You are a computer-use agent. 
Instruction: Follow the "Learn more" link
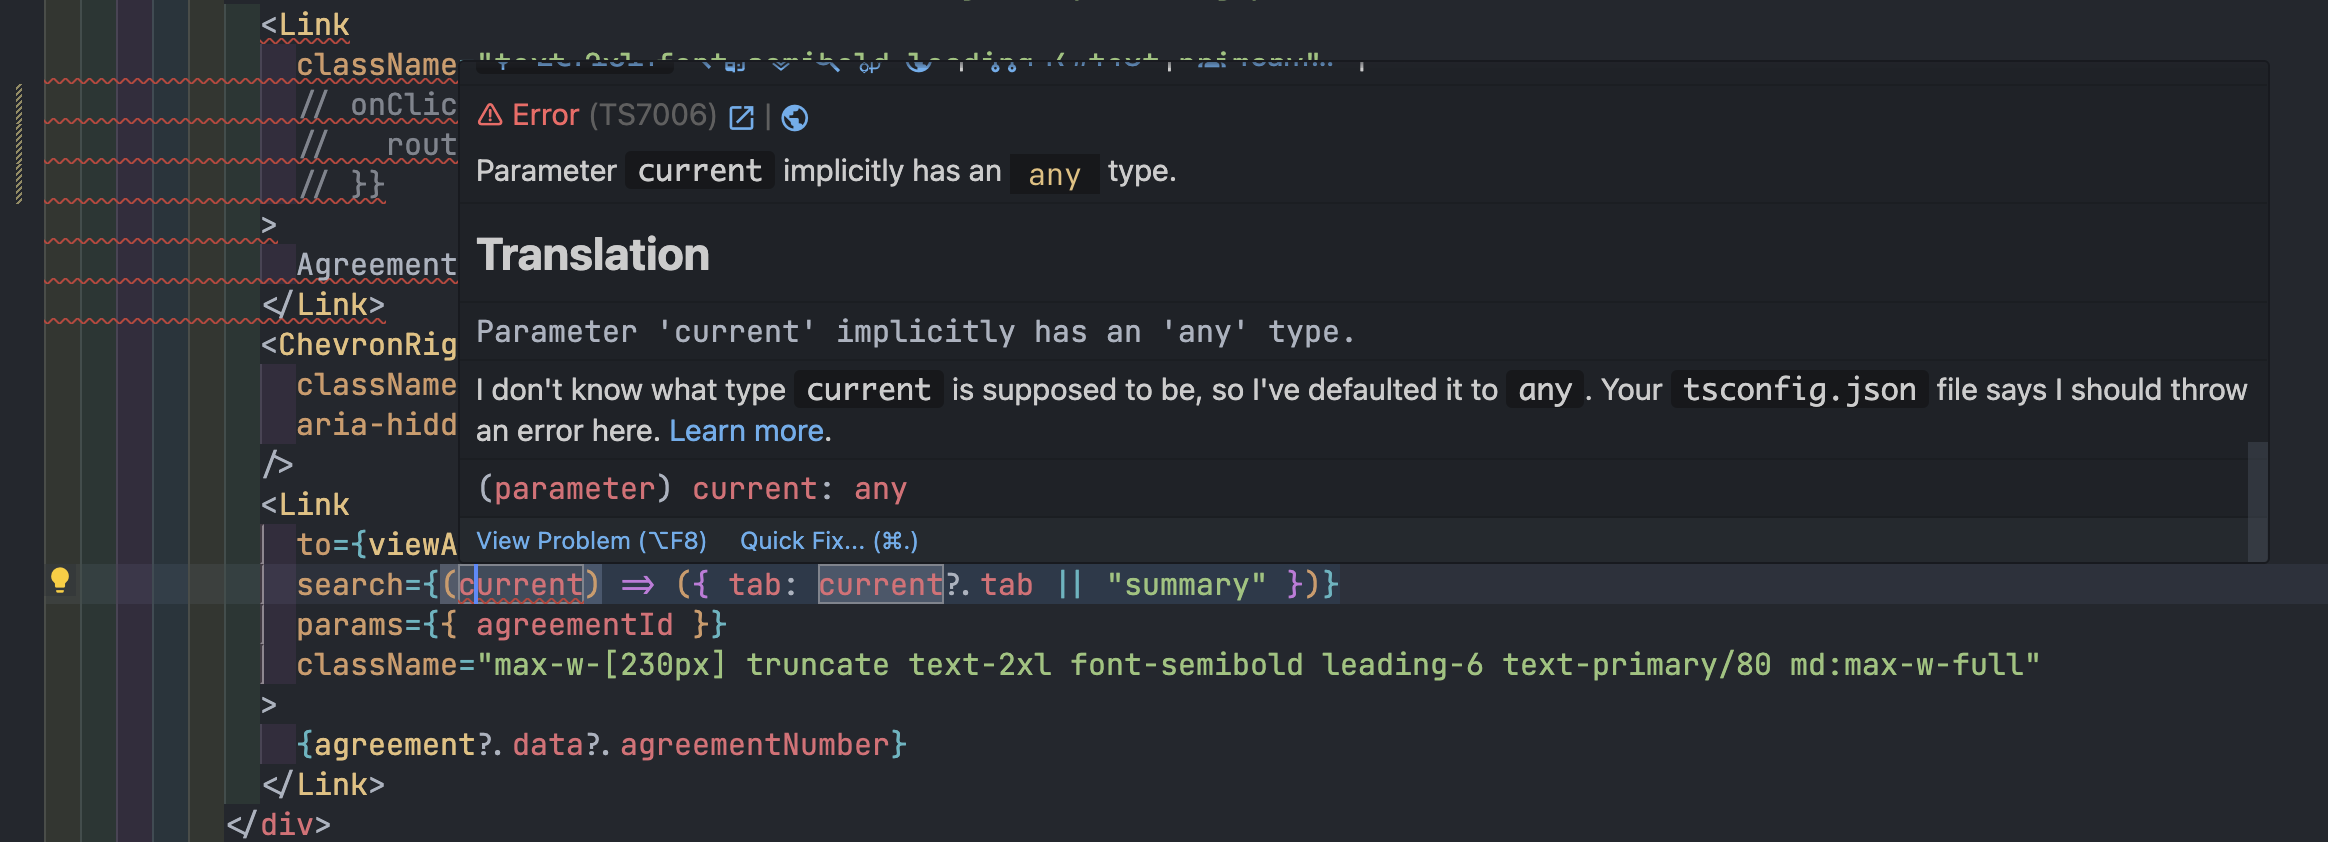click(x=747, y=431)
